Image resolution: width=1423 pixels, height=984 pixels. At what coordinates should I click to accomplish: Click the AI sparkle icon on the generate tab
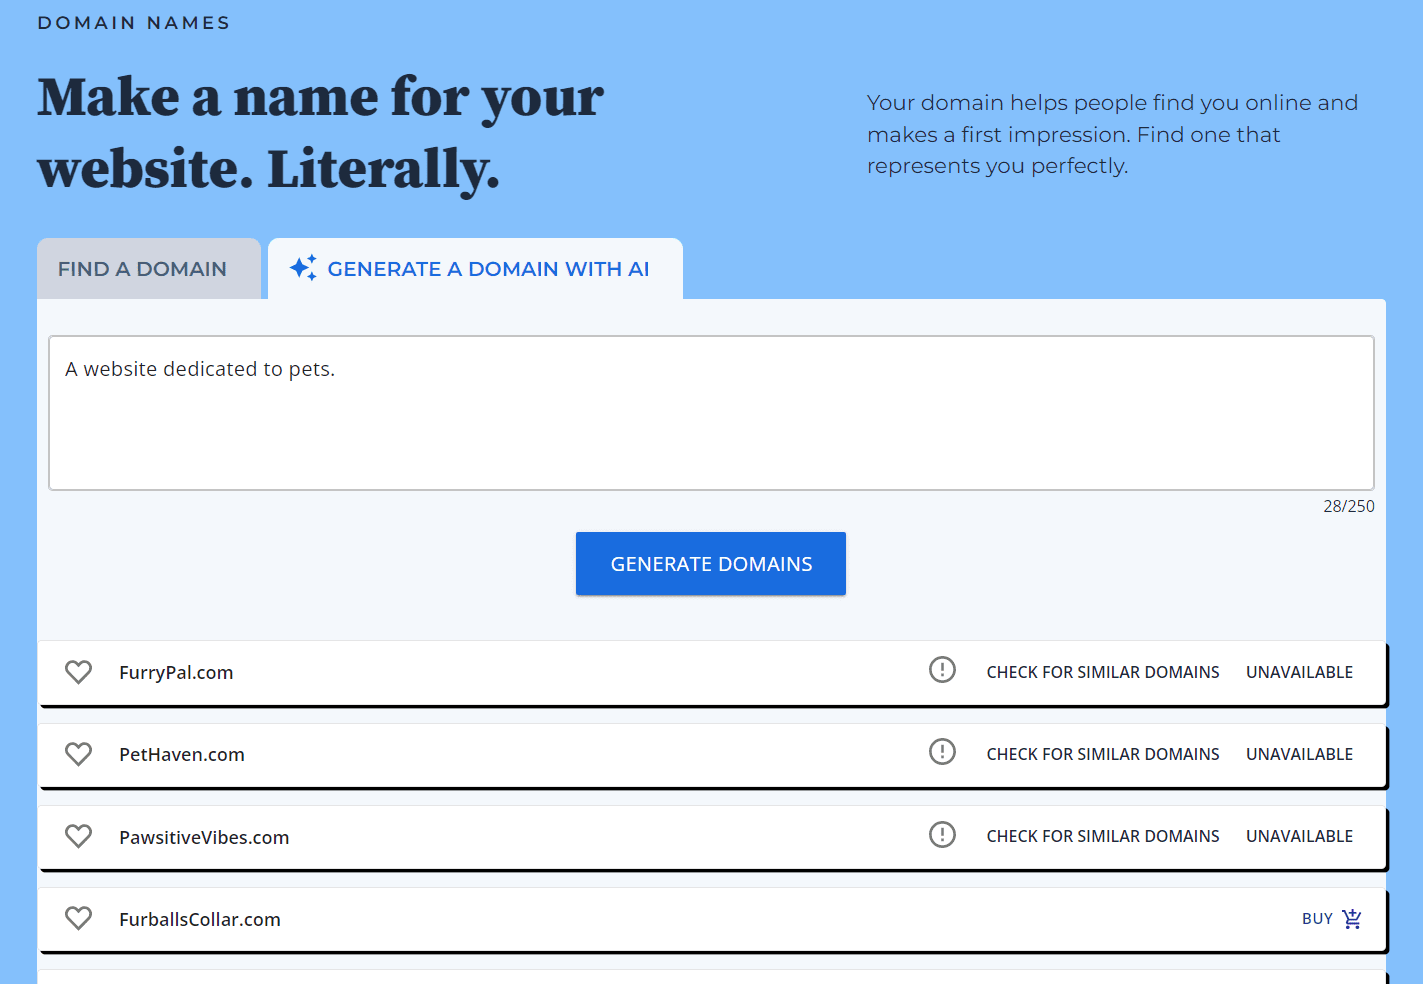(303, 267)
